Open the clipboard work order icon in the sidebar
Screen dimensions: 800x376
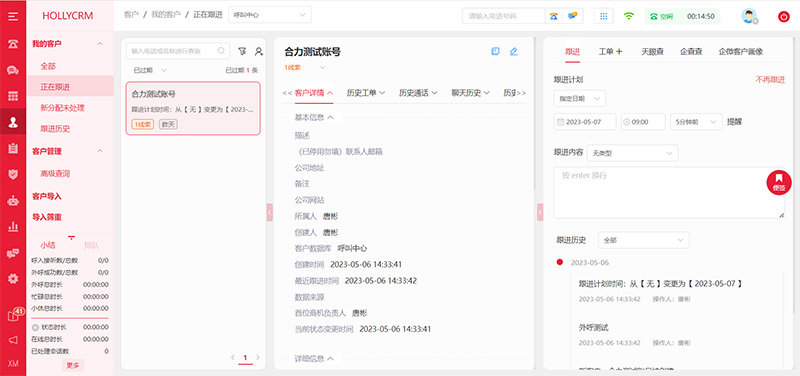(x=13, y=148)
